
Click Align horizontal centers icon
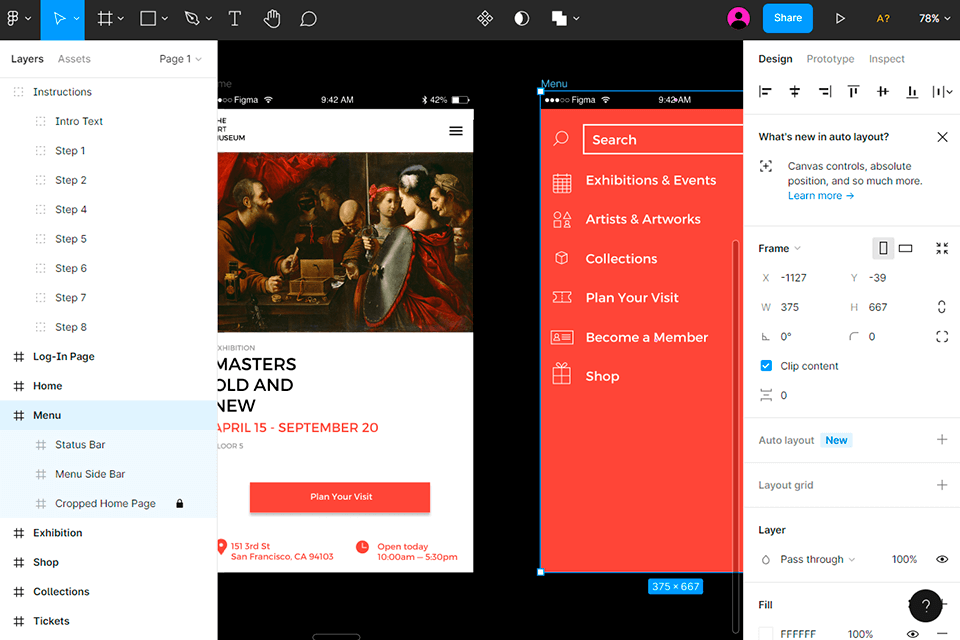[x=795, y=92]
